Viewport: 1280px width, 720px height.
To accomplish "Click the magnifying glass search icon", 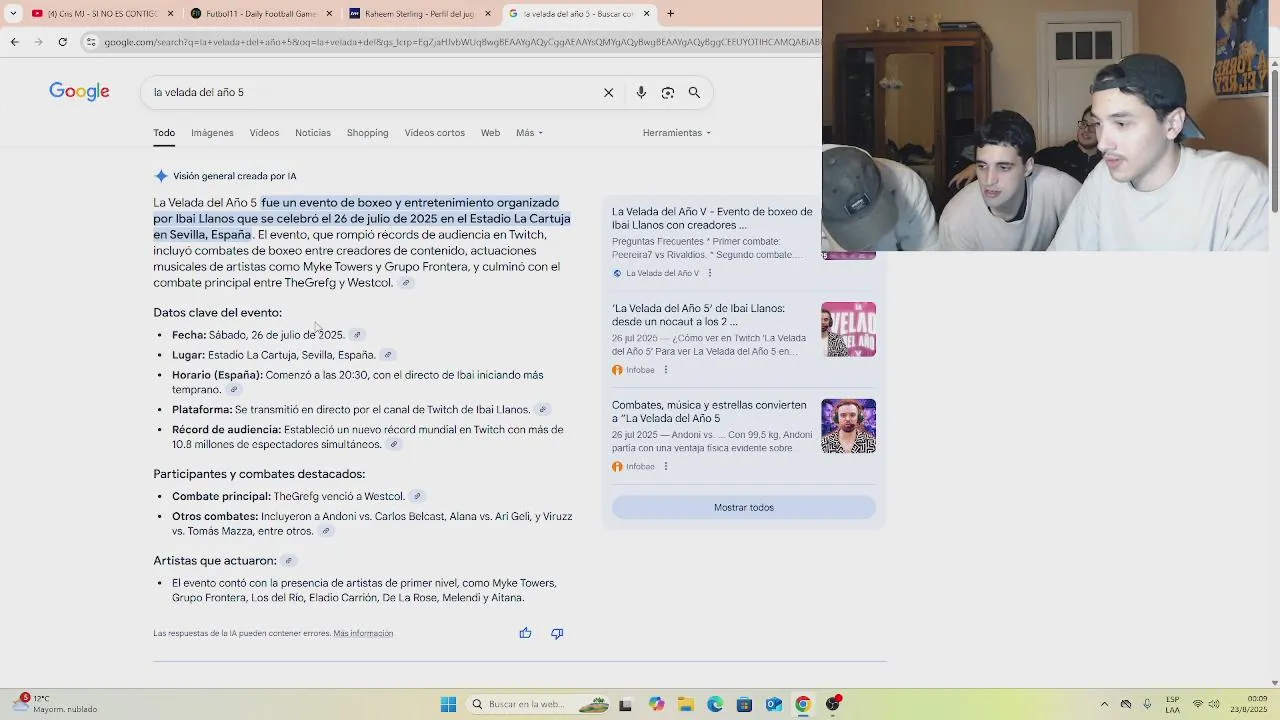I will coord(694,92).
